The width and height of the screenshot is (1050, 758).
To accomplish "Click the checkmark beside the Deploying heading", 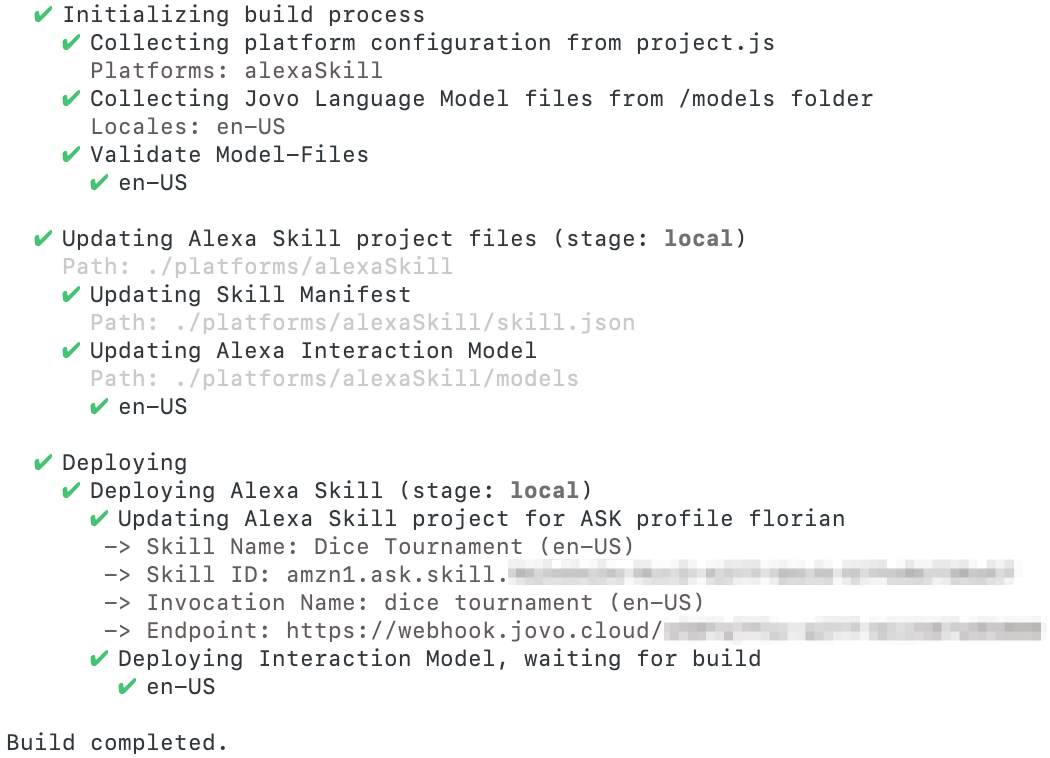I will pos(43,463).
